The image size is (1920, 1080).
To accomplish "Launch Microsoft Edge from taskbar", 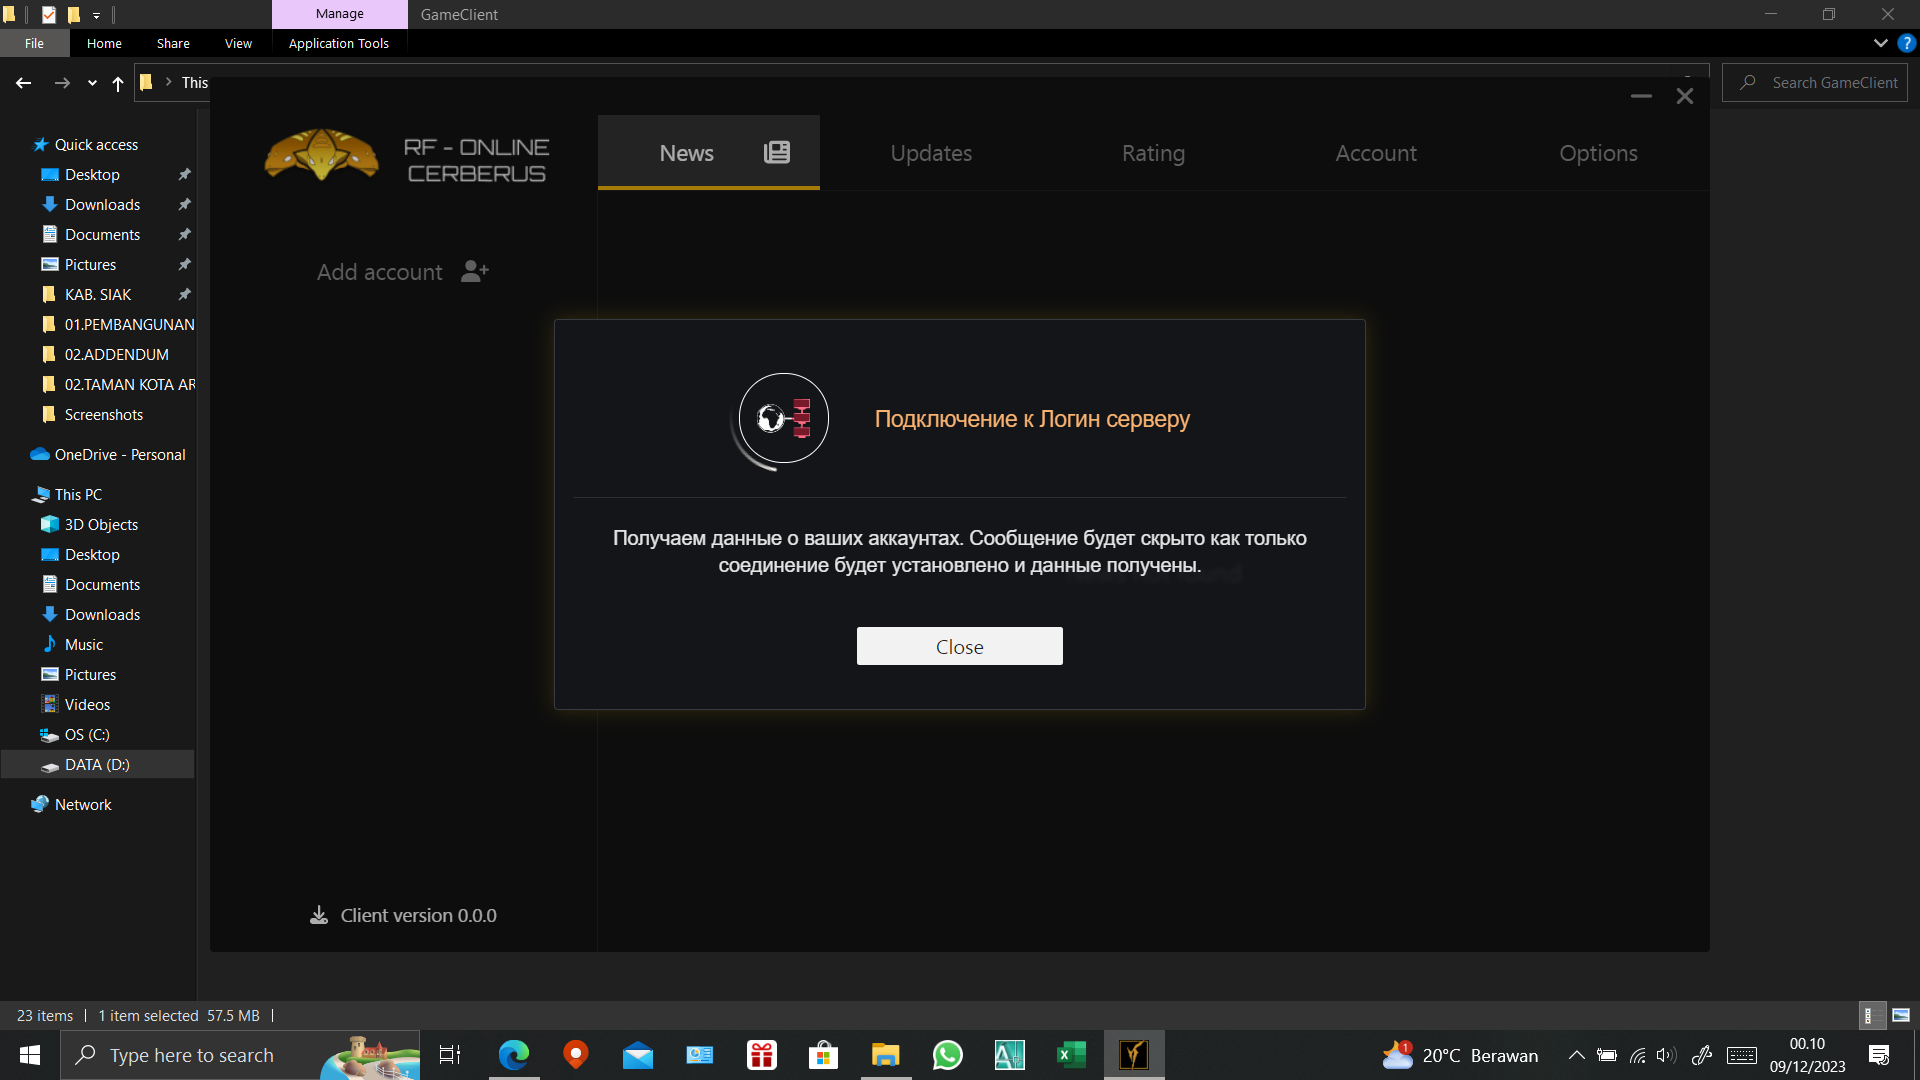I will point(514,1055).
